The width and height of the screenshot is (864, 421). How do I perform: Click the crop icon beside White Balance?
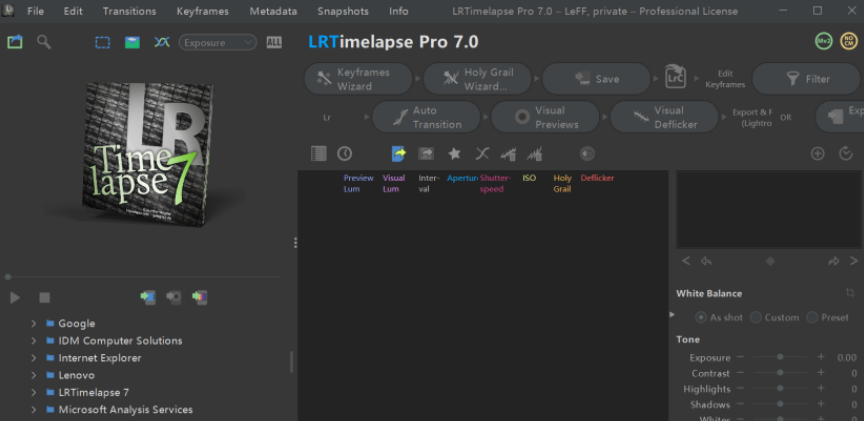[850, 293]
